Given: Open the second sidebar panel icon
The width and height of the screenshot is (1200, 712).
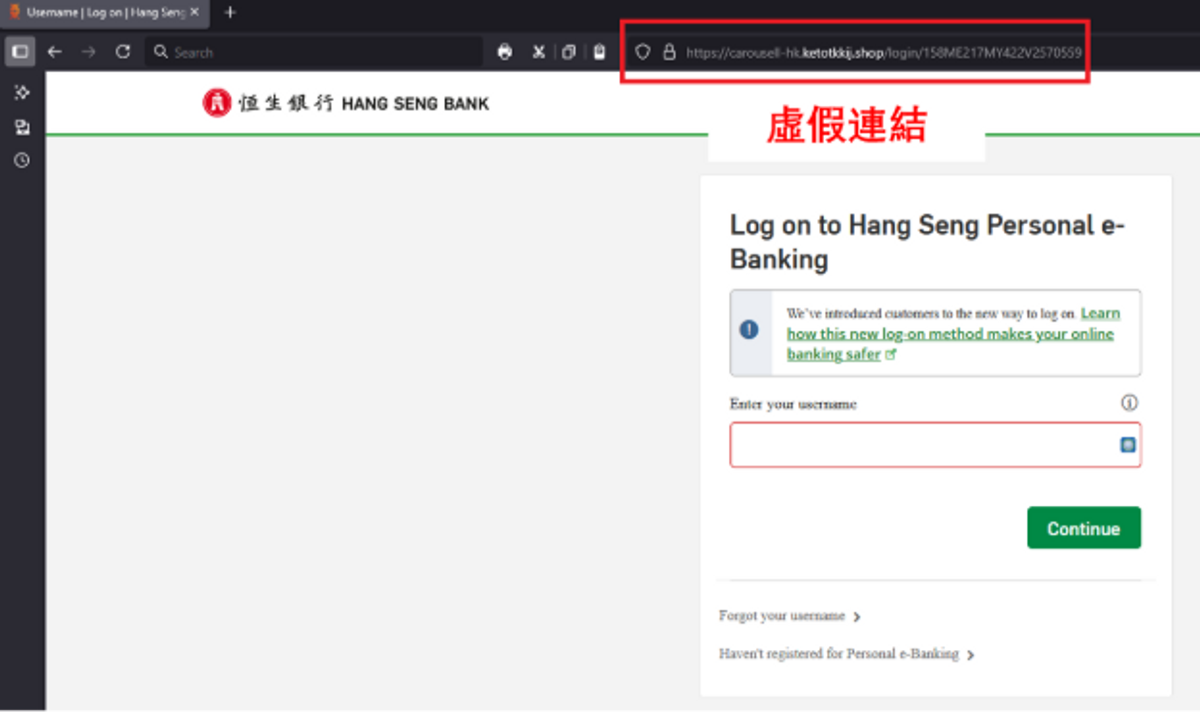Looking at the screenshot, I should click(22, 127).
